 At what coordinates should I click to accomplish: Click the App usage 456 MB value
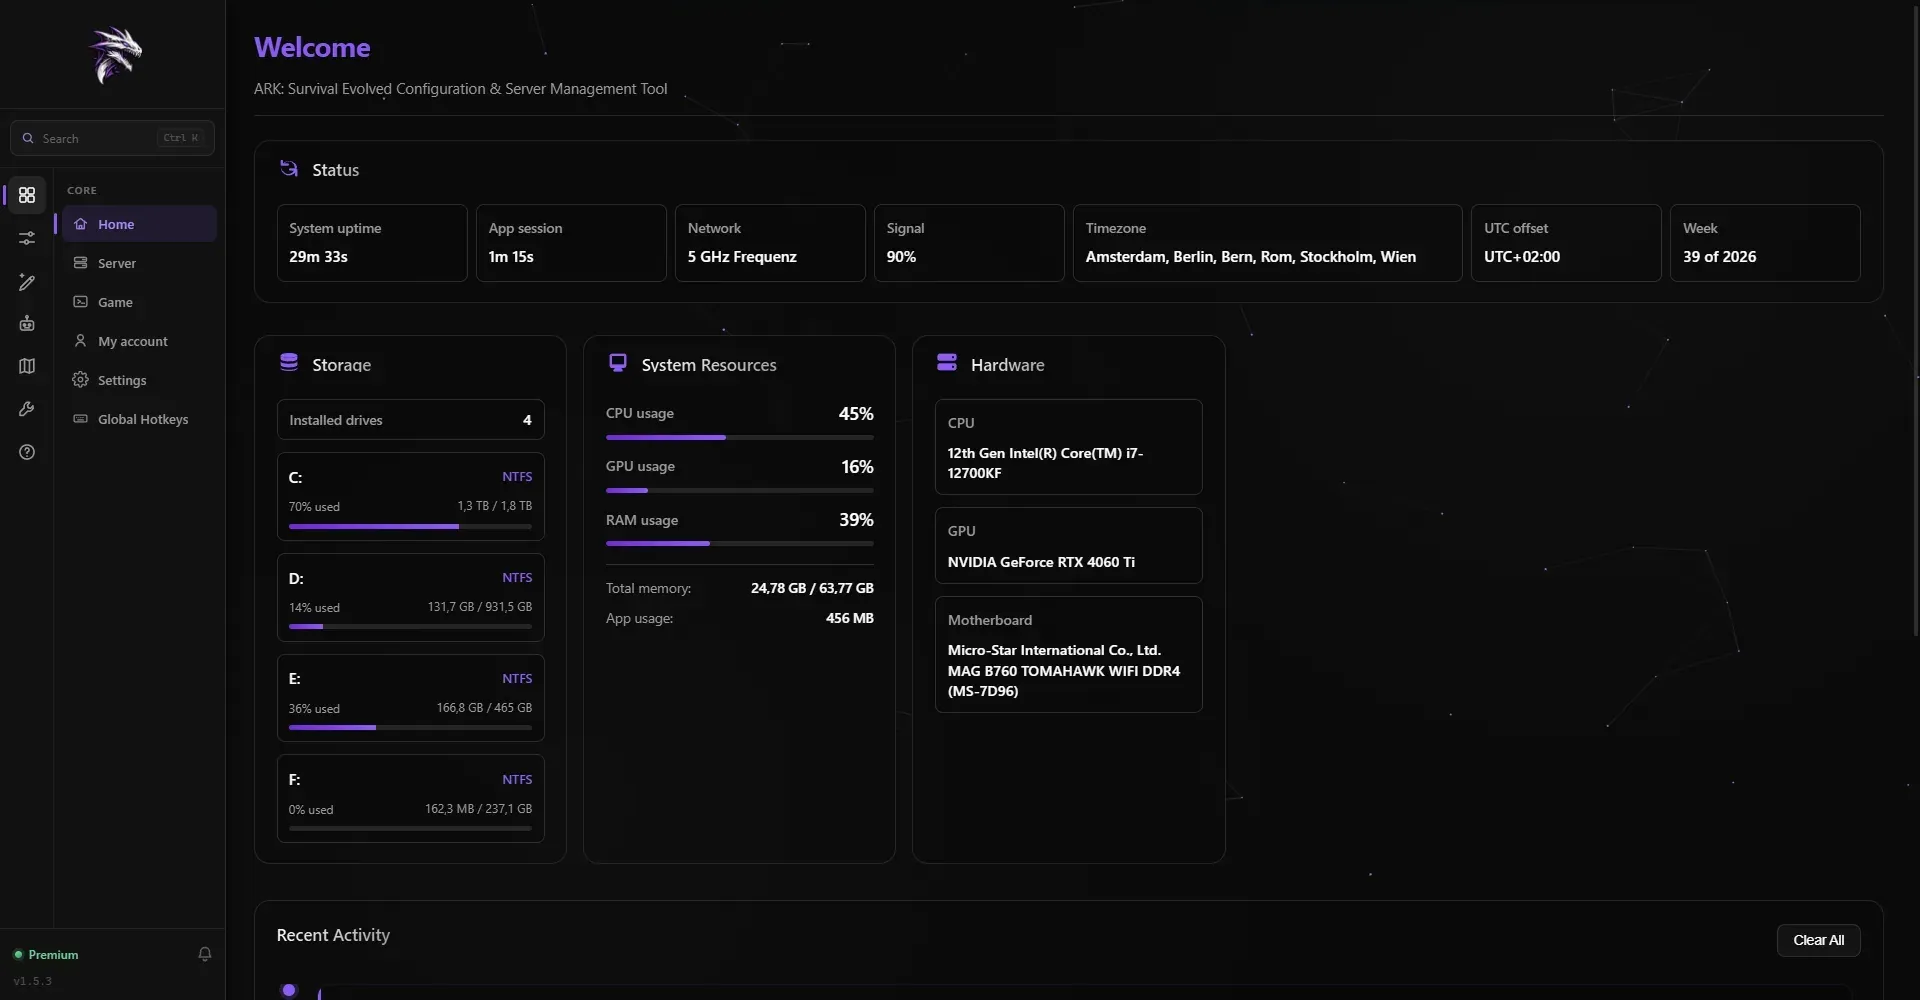tap(850, 618)
